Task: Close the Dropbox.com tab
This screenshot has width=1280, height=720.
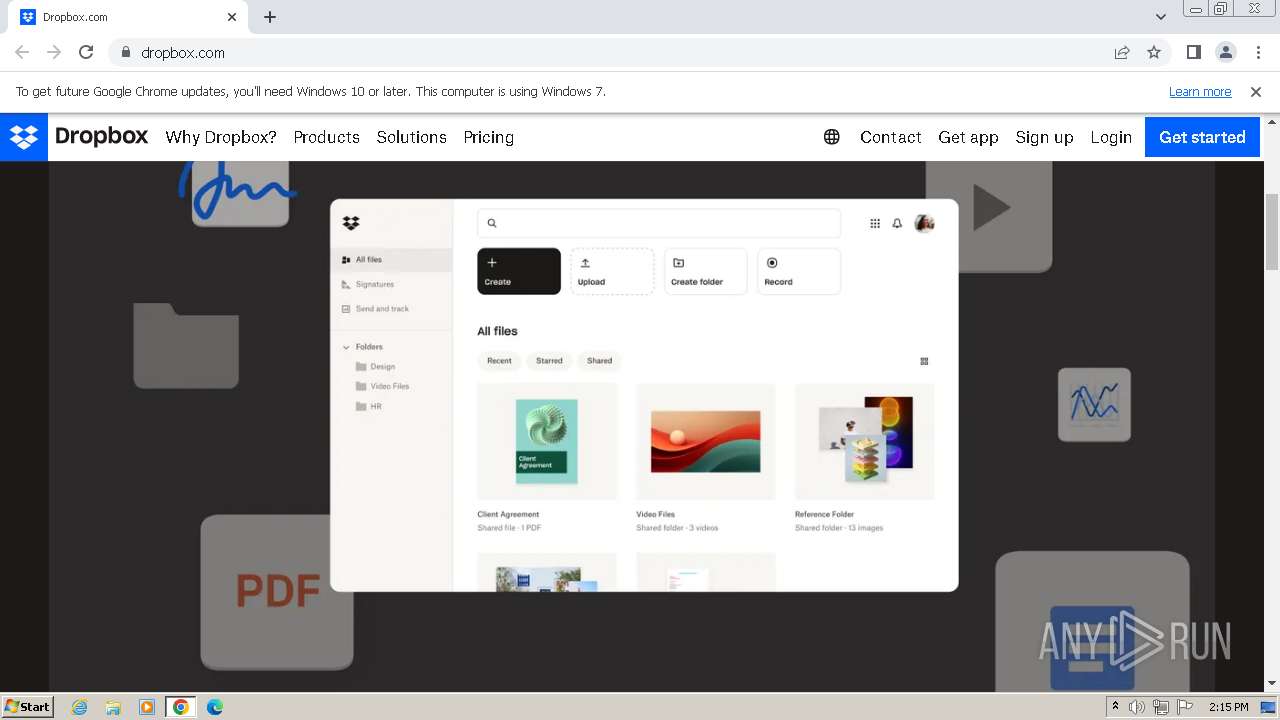Action: click(232, 17)
